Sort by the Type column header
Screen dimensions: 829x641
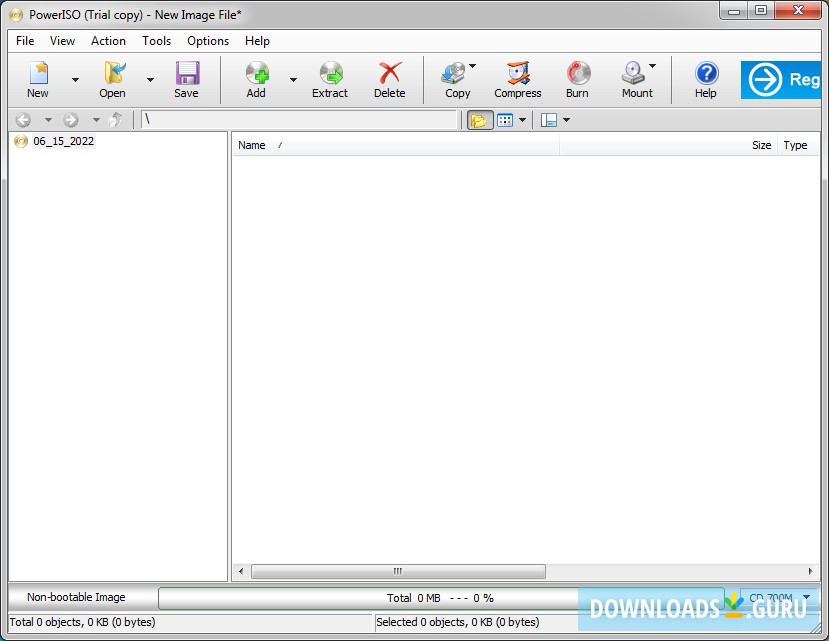pos(798,145)
